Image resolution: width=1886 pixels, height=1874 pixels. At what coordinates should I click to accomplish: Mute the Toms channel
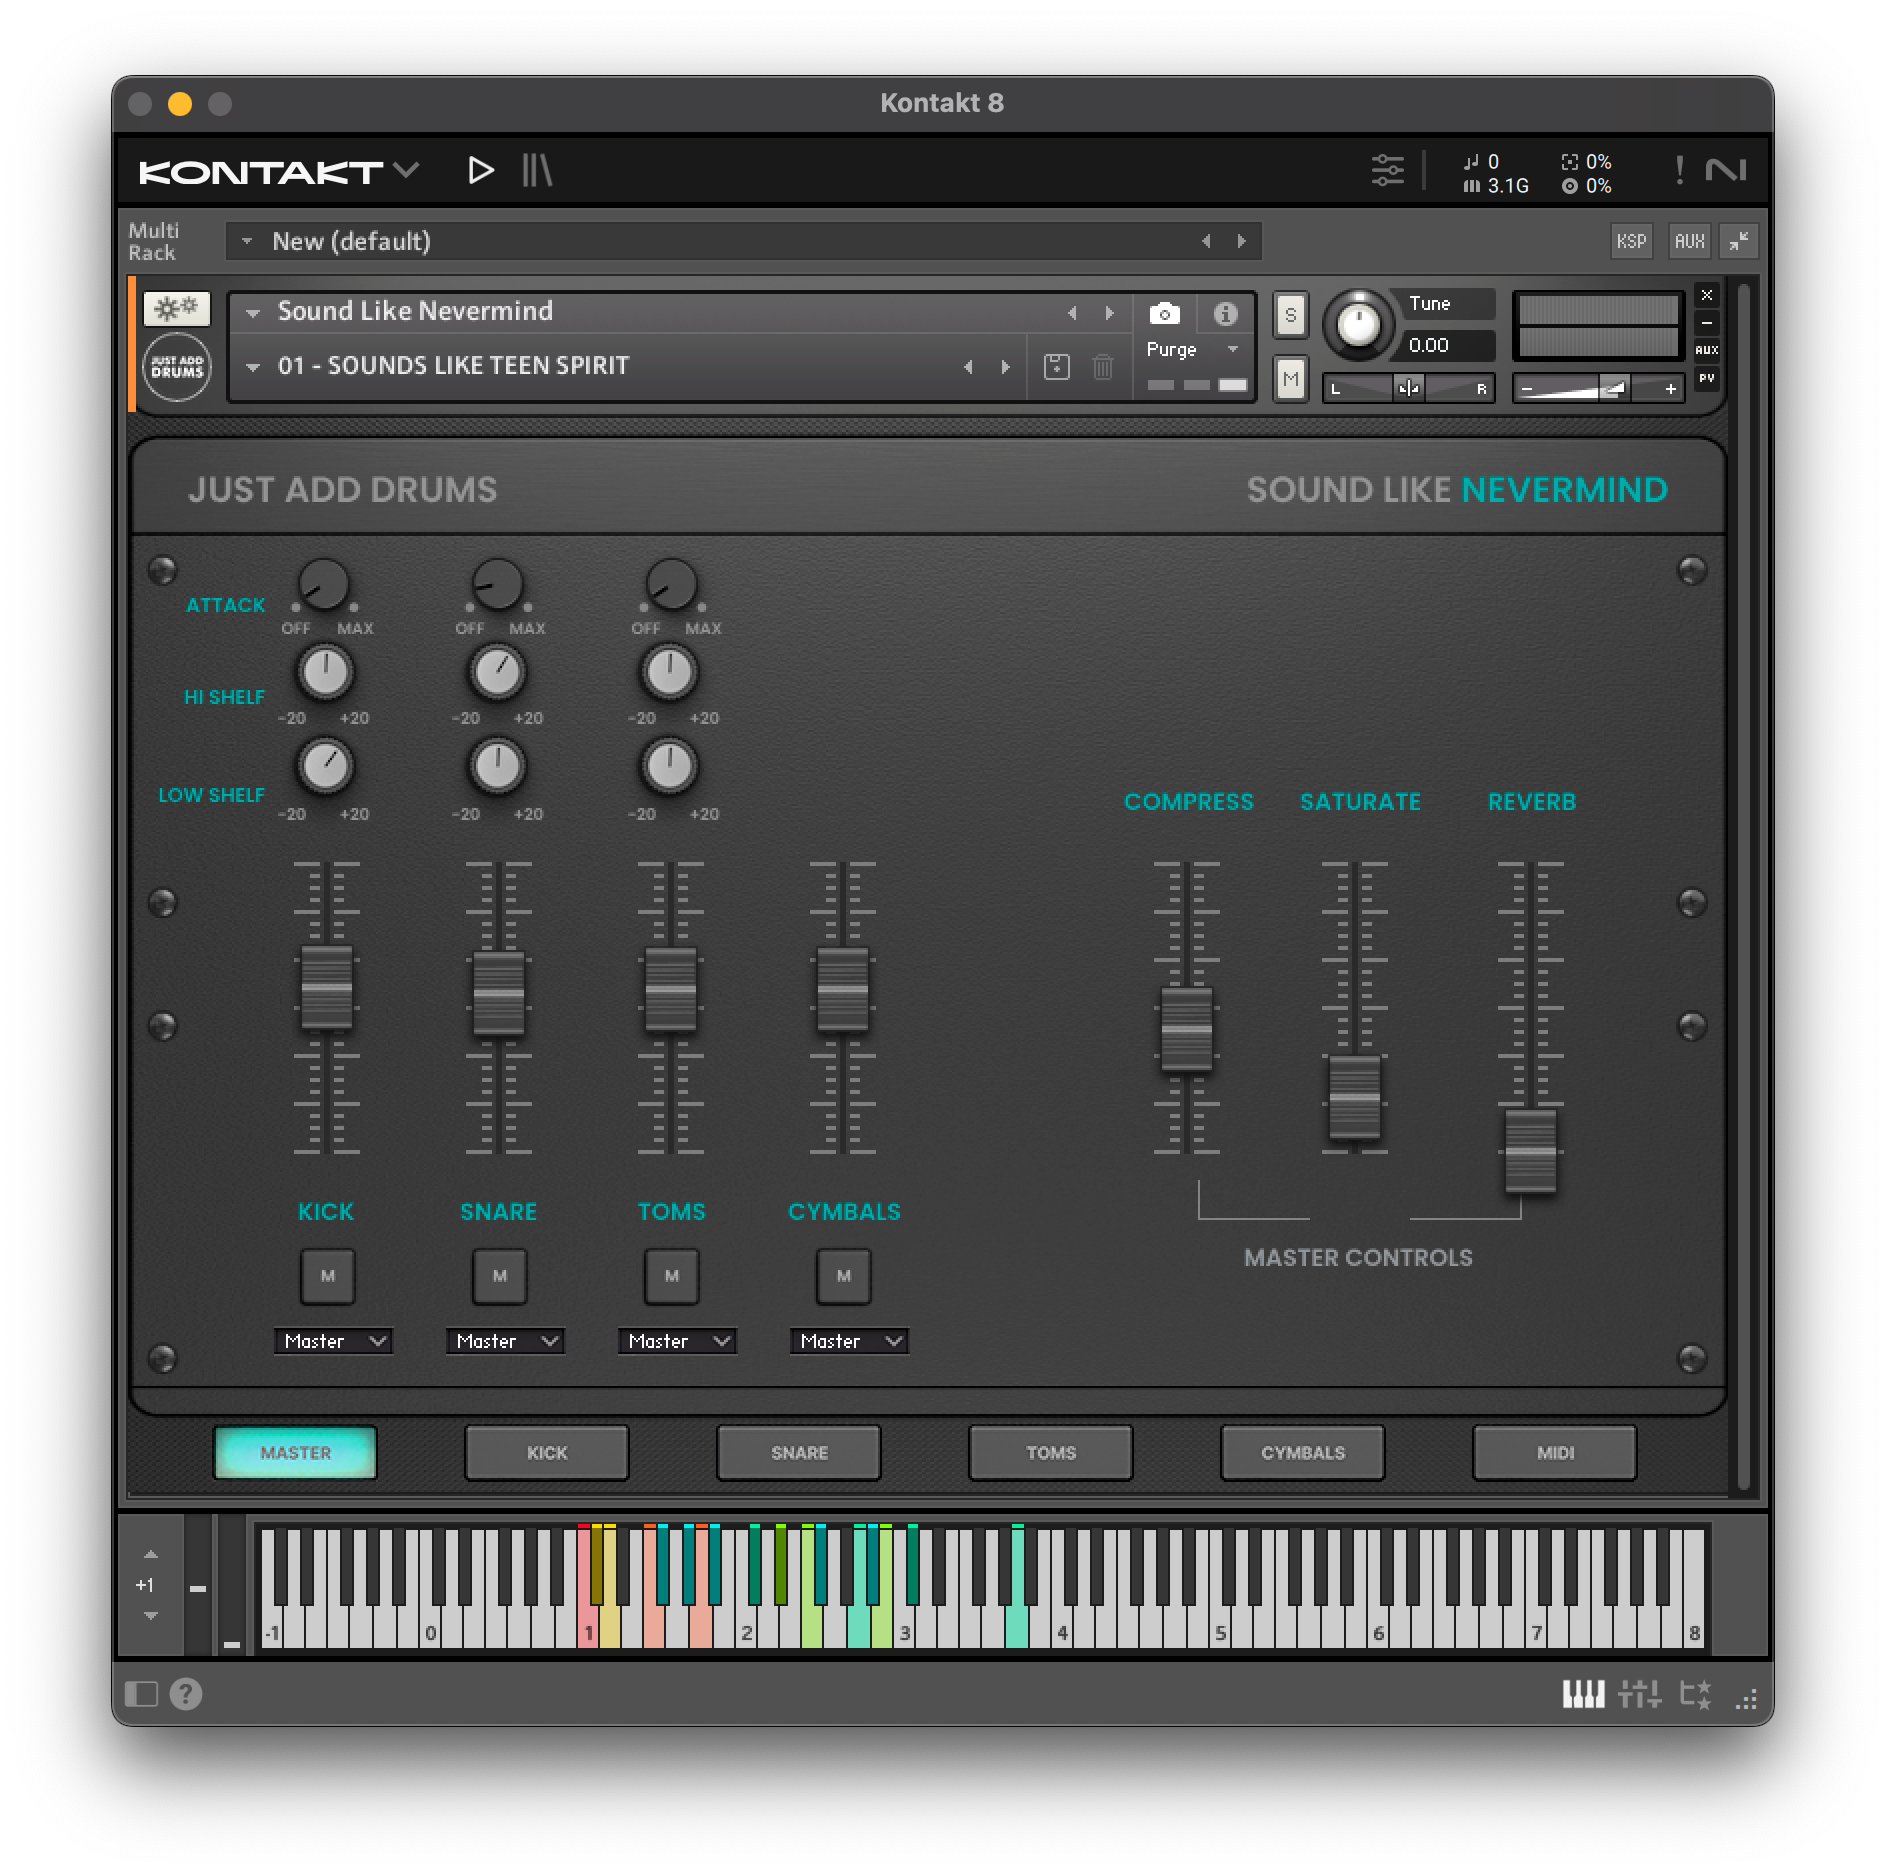point(671,1276)
